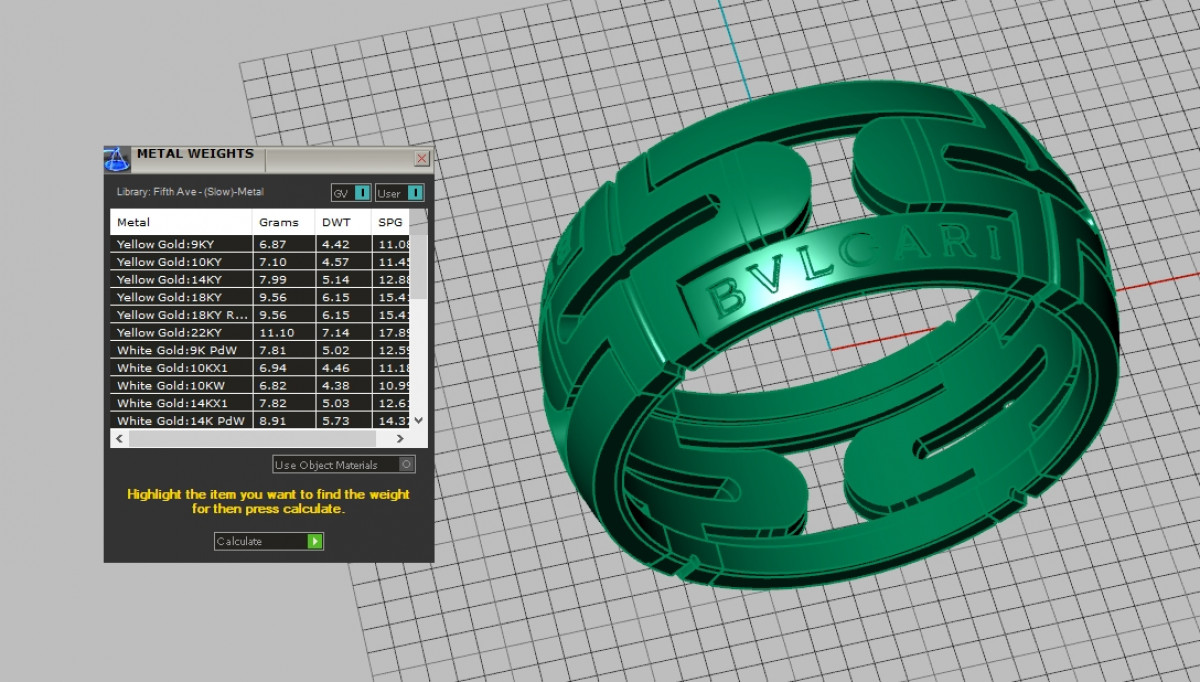Toggle the User library switch
Viewport: 1200px width, 682px height.
click(414, 192)
